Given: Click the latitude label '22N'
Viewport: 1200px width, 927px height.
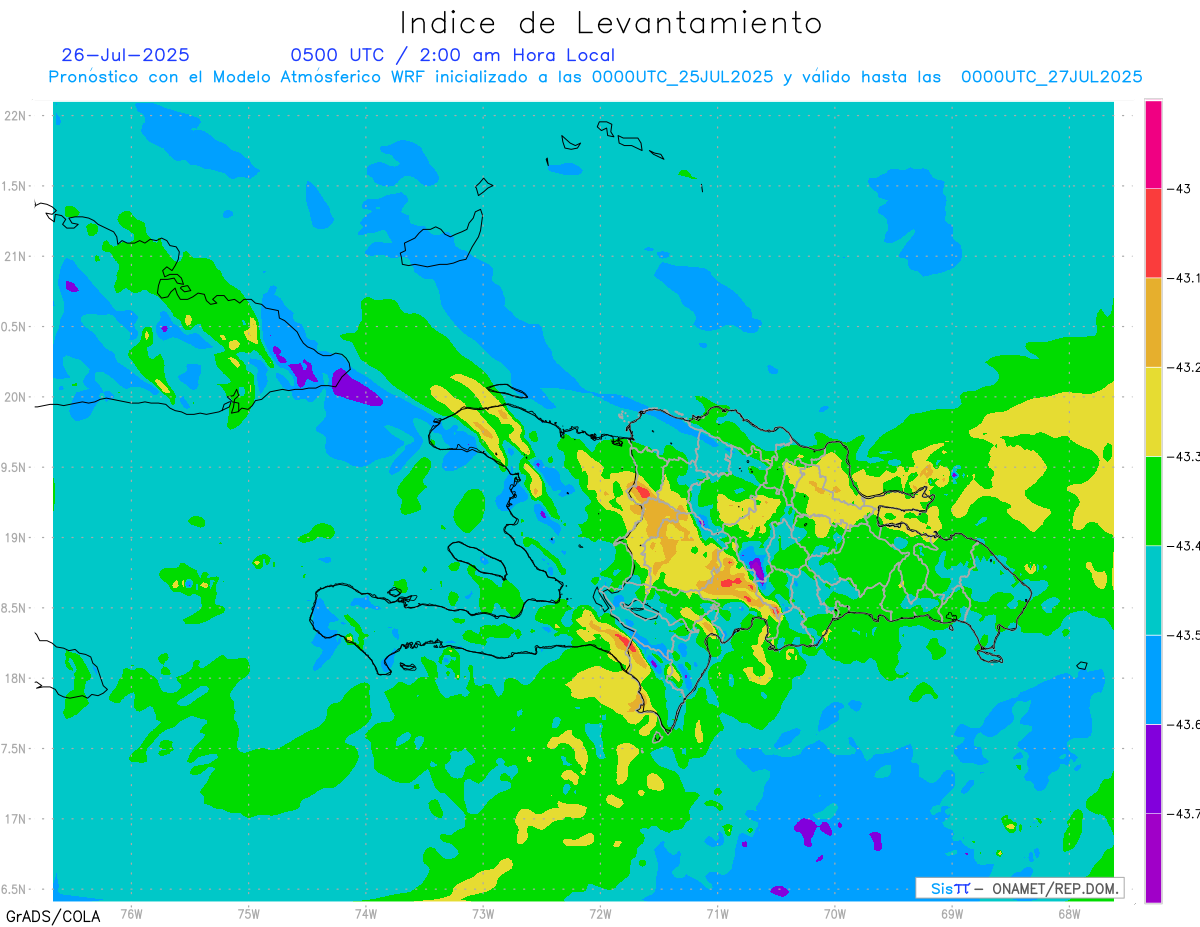Looking at the screenshot, I should coord(15,116).
